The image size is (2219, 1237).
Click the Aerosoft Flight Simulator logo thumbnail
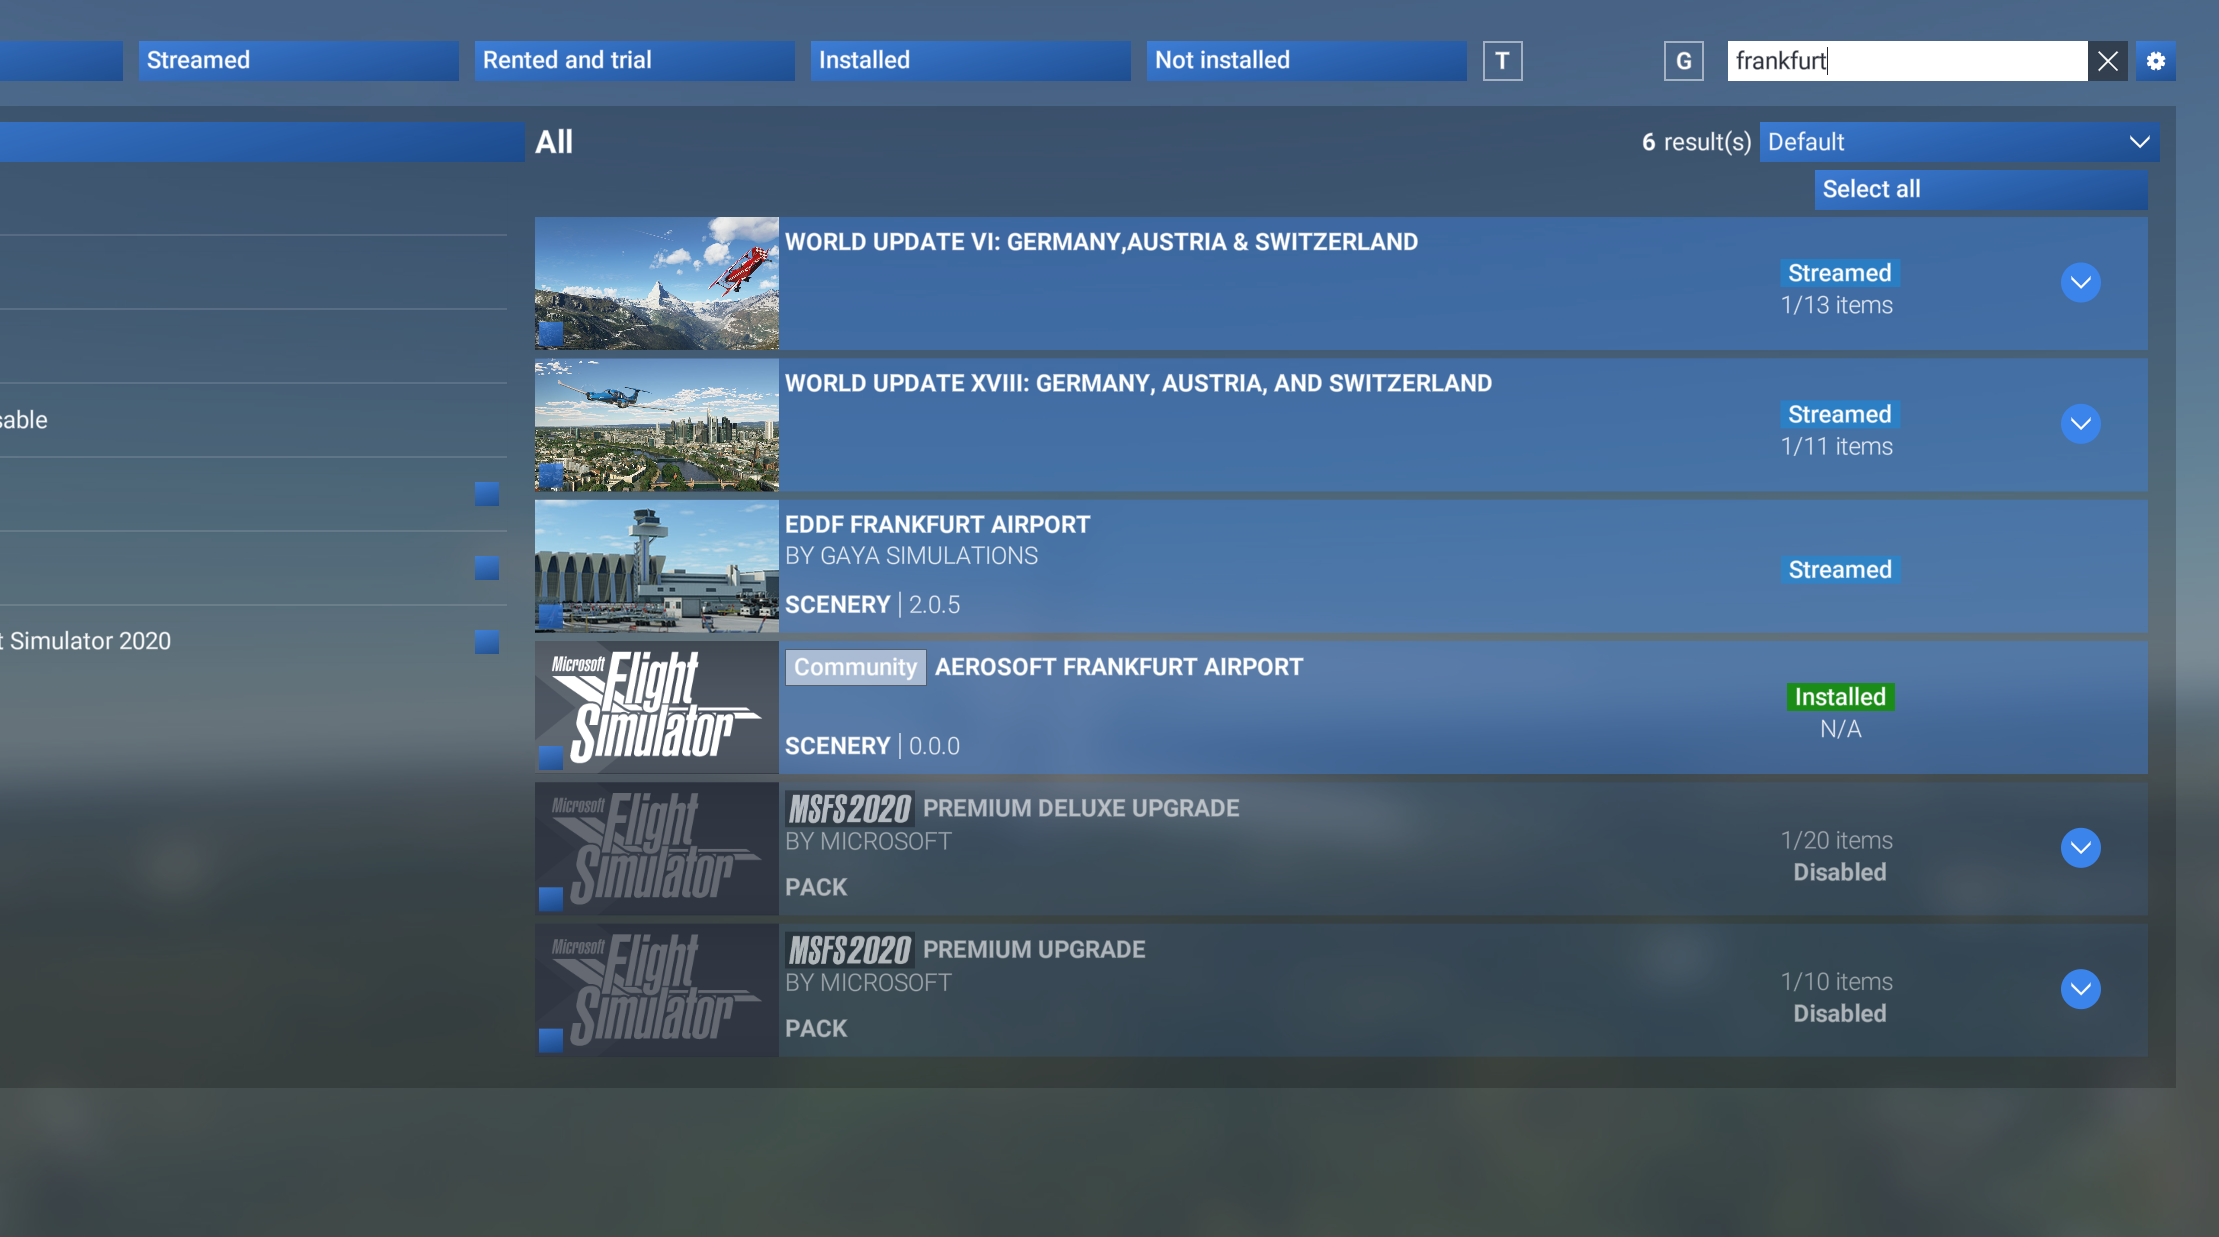(x=657, y=708)
